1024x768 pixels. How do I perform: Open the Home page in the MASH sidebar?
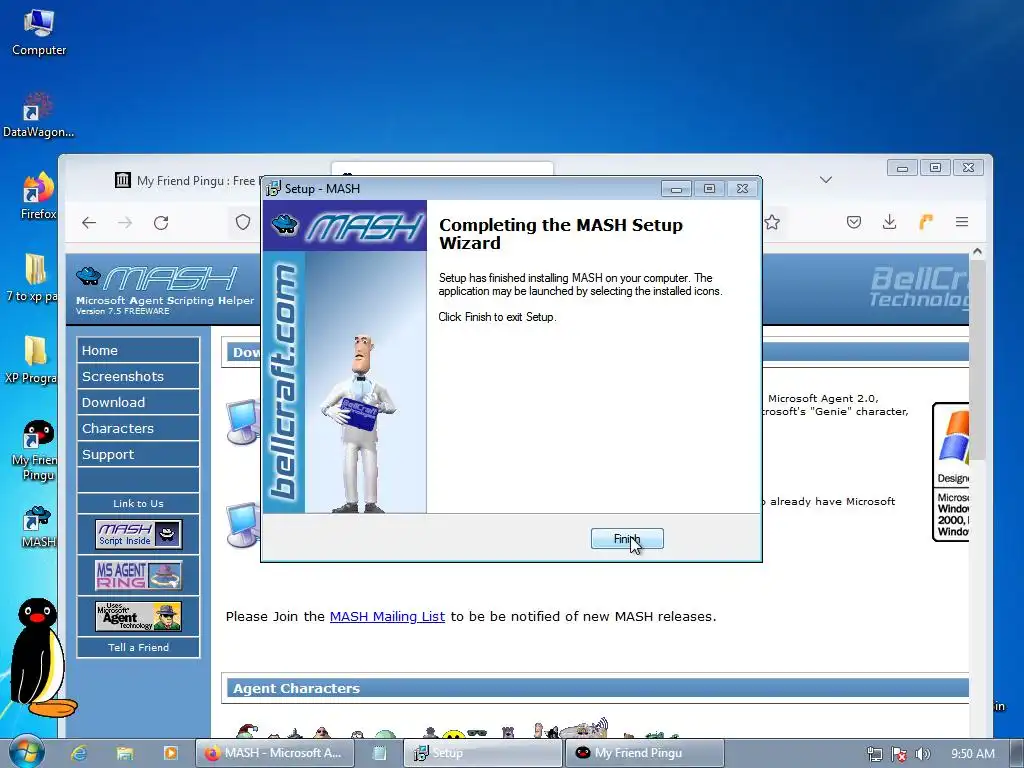pyautogui.click(x=138, y=350)
